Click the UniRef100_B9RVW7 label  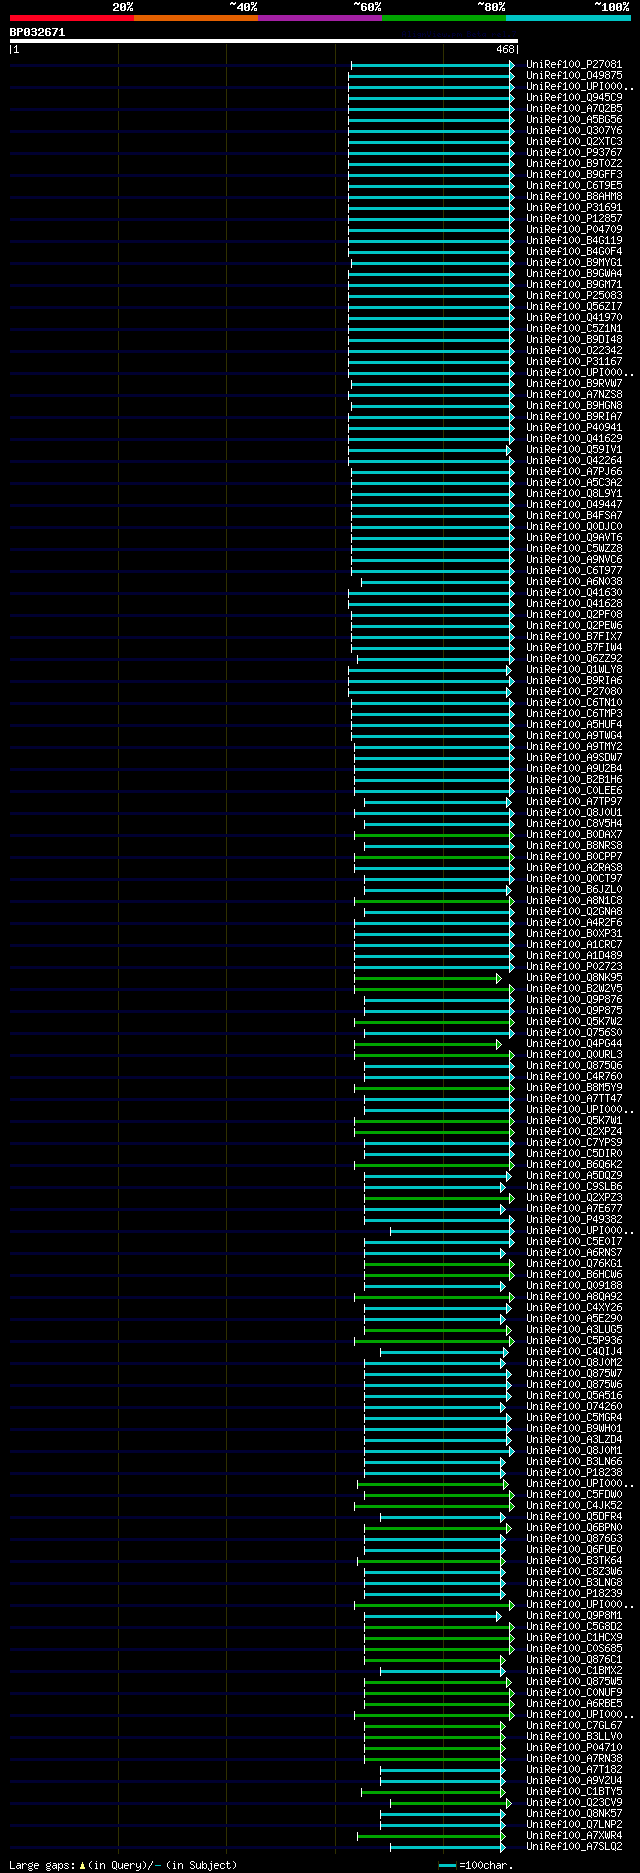[x=574, y=384]
